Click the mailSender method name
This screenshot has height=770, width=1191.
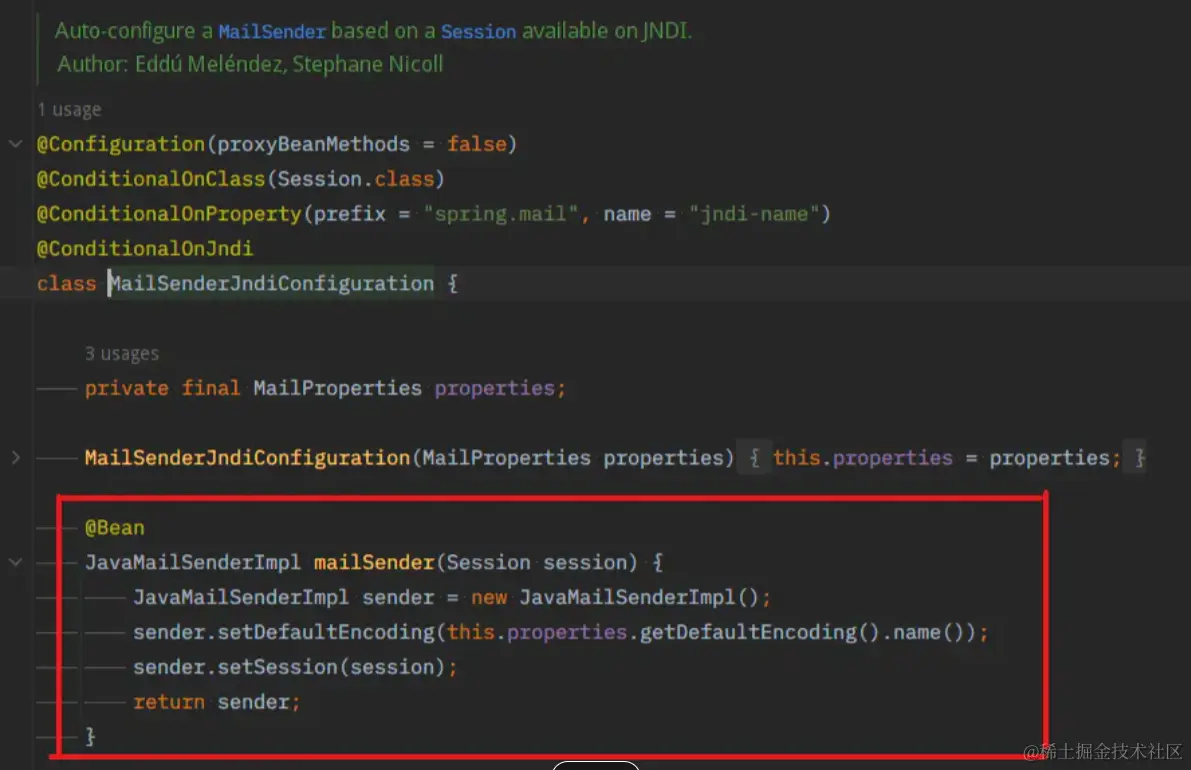[374, 563]
